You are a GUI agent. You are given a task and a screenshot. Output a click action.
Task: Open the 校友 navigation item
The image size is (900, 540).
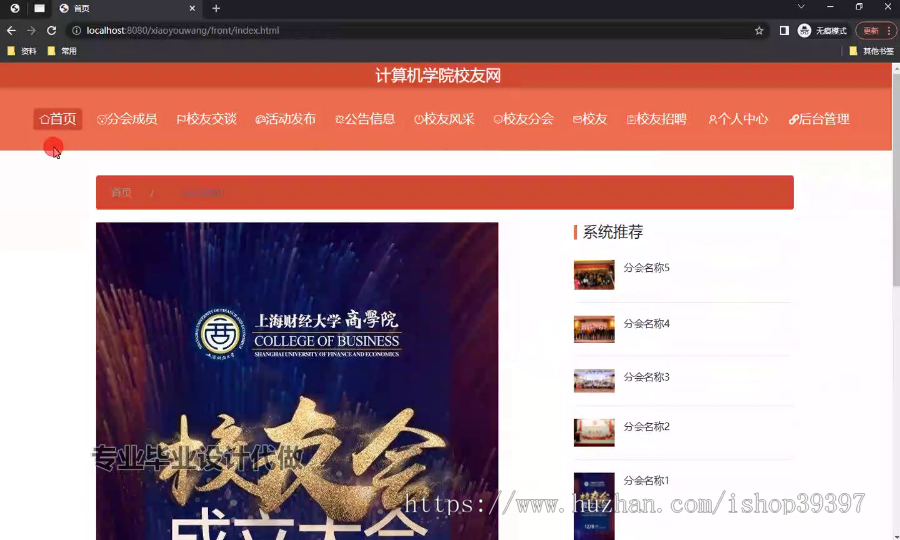(590, 119)
